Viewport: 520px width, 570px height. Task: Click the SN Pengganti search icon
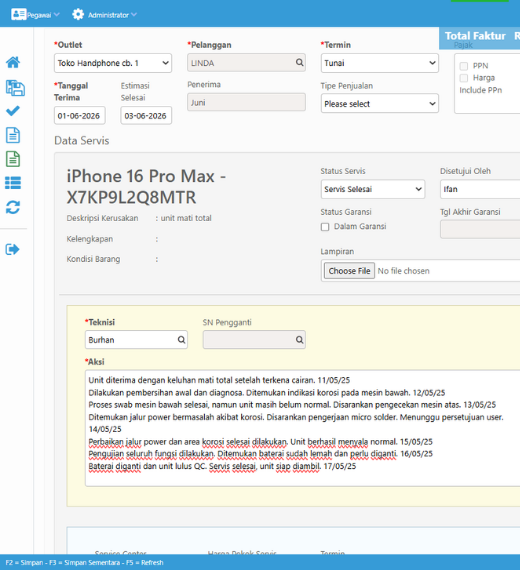click(x=299, y=340)
